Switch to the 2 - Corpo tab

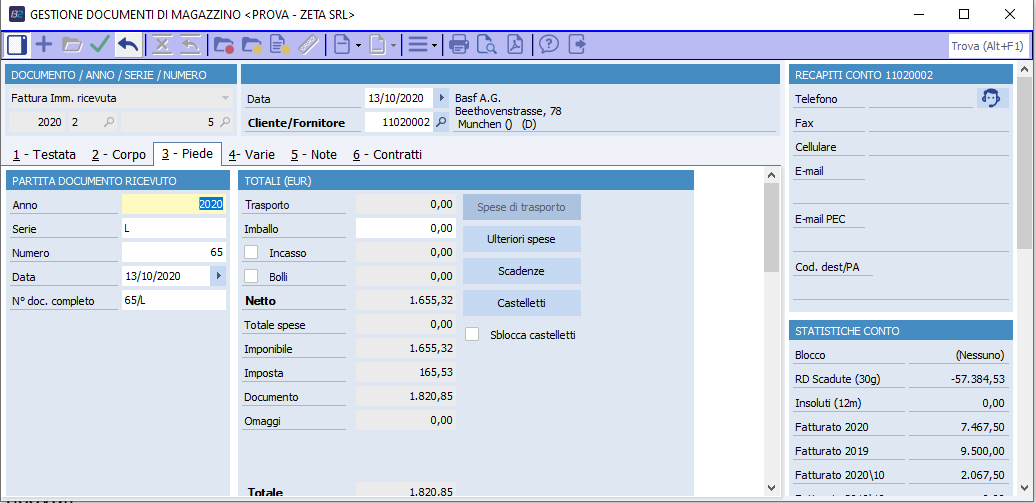pos(119,155)
